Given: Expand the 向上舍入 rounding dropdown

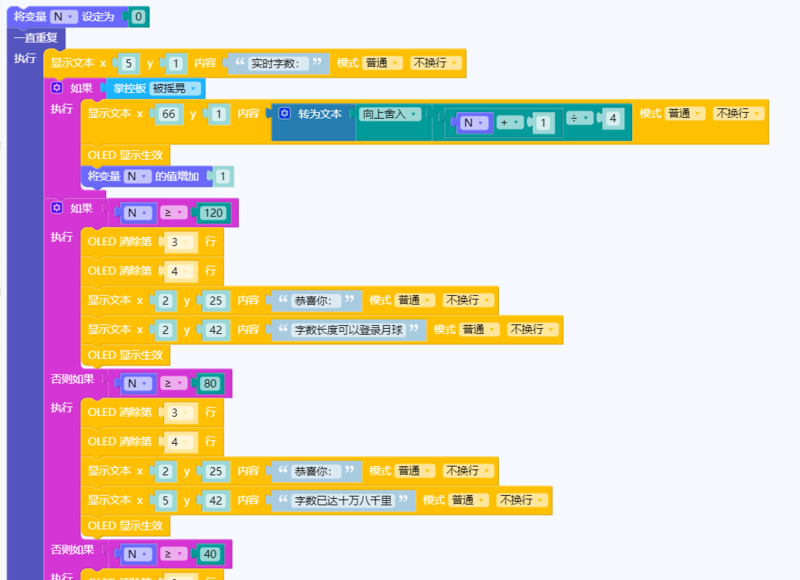Looking at the screenshot, I should [391, 114].
